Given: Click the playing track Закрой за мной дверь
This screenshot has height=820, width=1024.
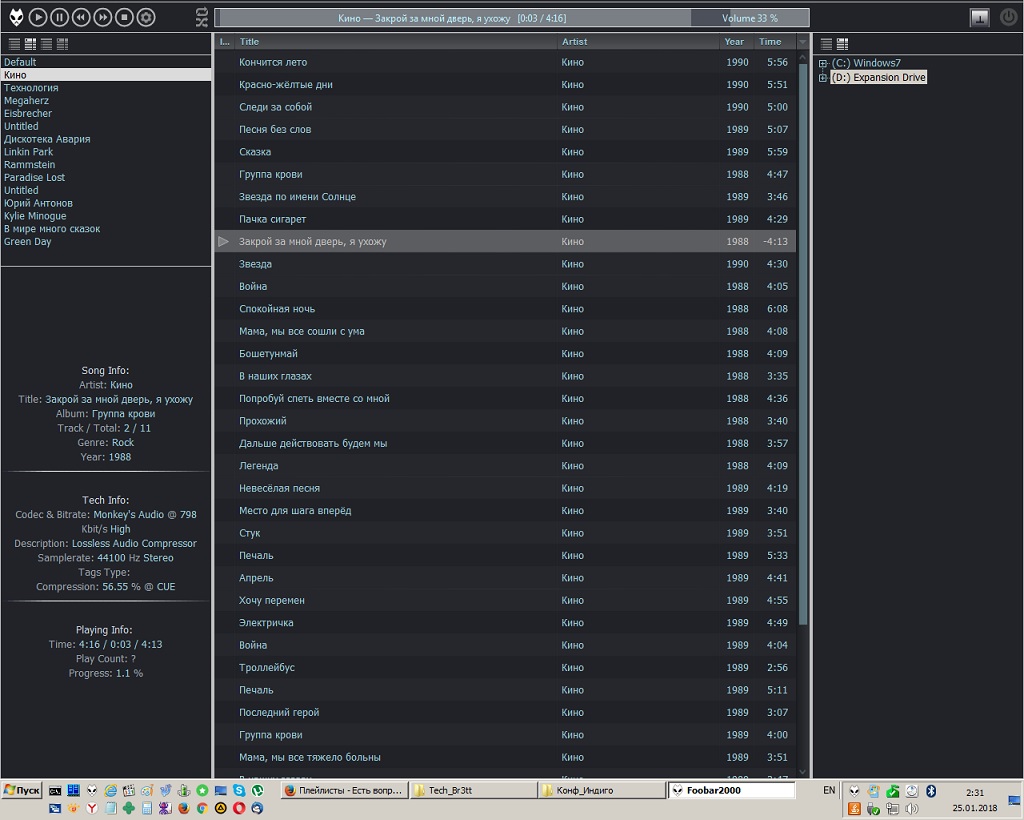Looking at the screenshot, I should tap(505, 242).
